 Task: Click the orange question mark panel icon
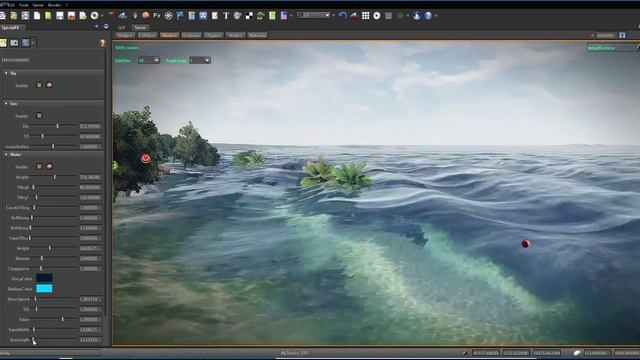click(x=102, y=43)
